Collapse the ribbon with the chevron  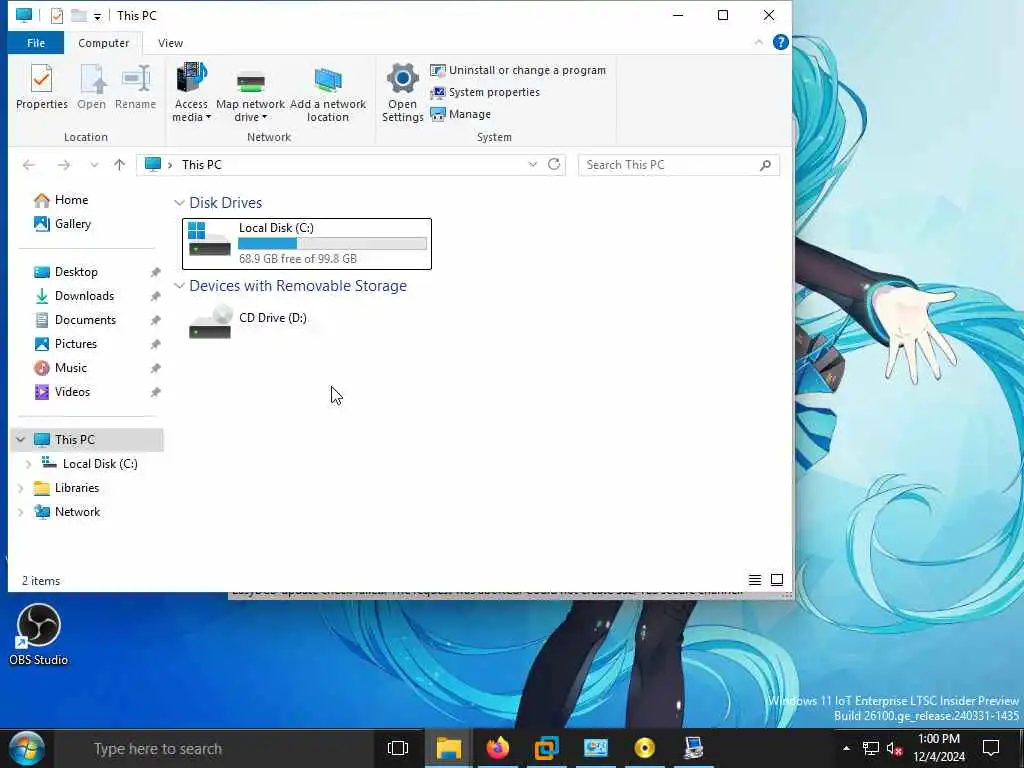[x=758, y=42]
